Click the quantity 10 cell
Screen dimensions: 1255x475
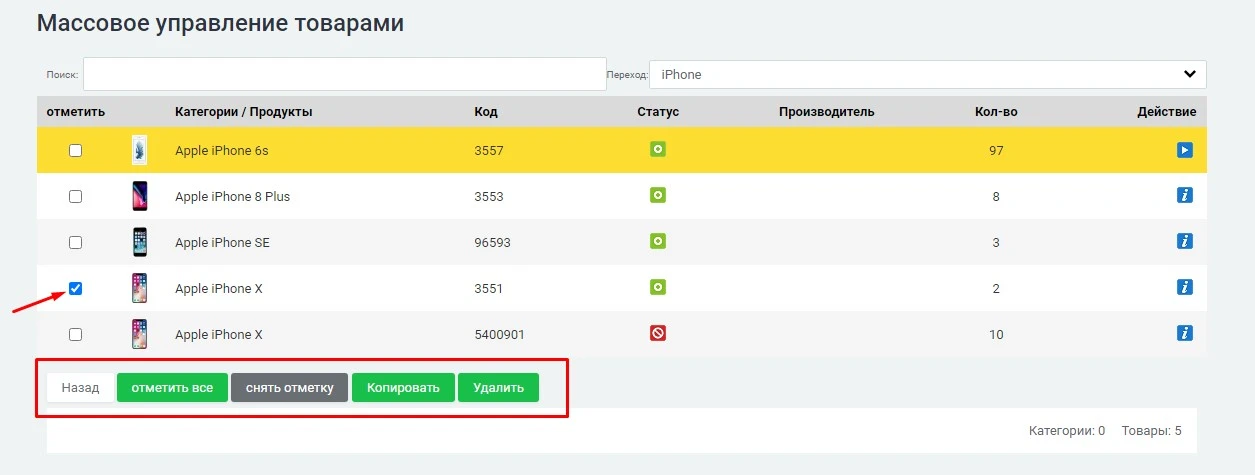click(x=996, y=334)
